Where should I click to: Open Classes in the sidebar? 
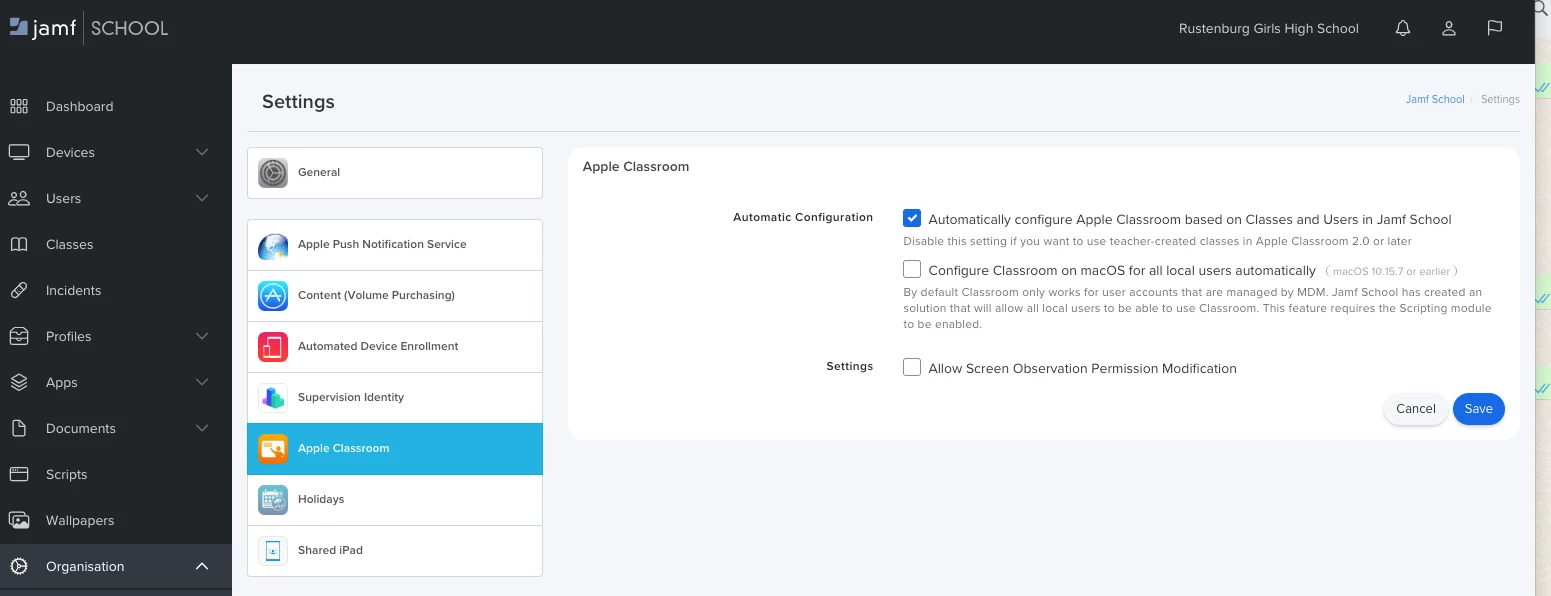click(x=116, y=244)
